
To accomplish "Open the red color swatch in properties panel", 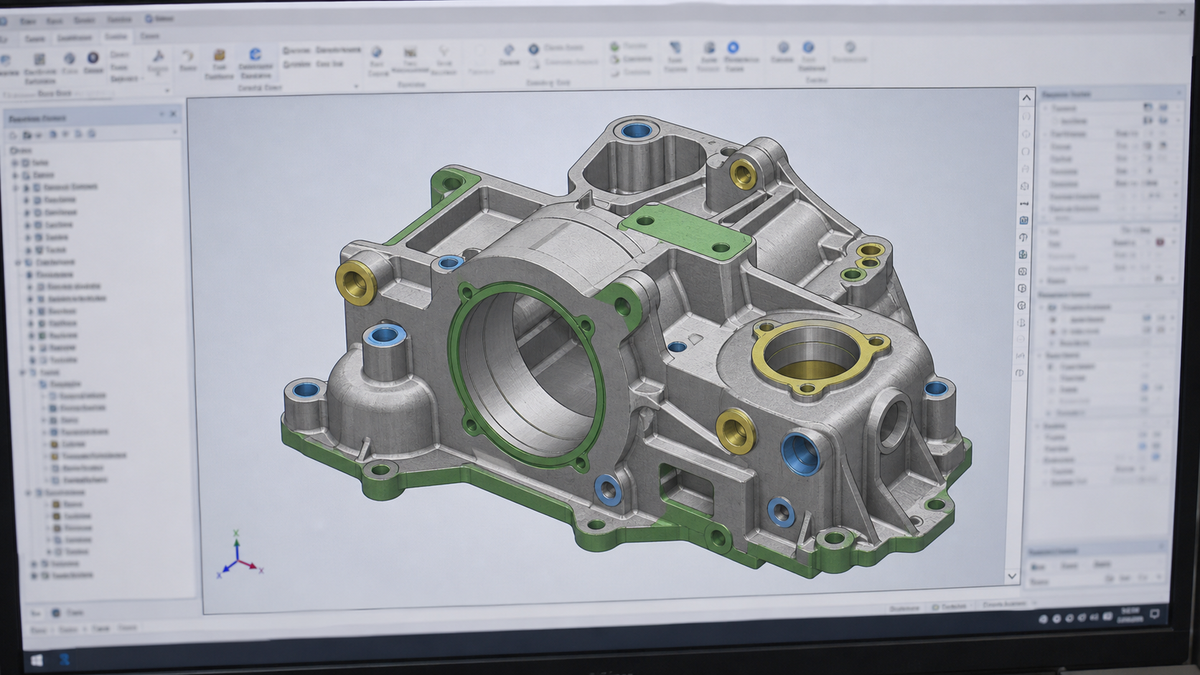I will pos(1160,242).
